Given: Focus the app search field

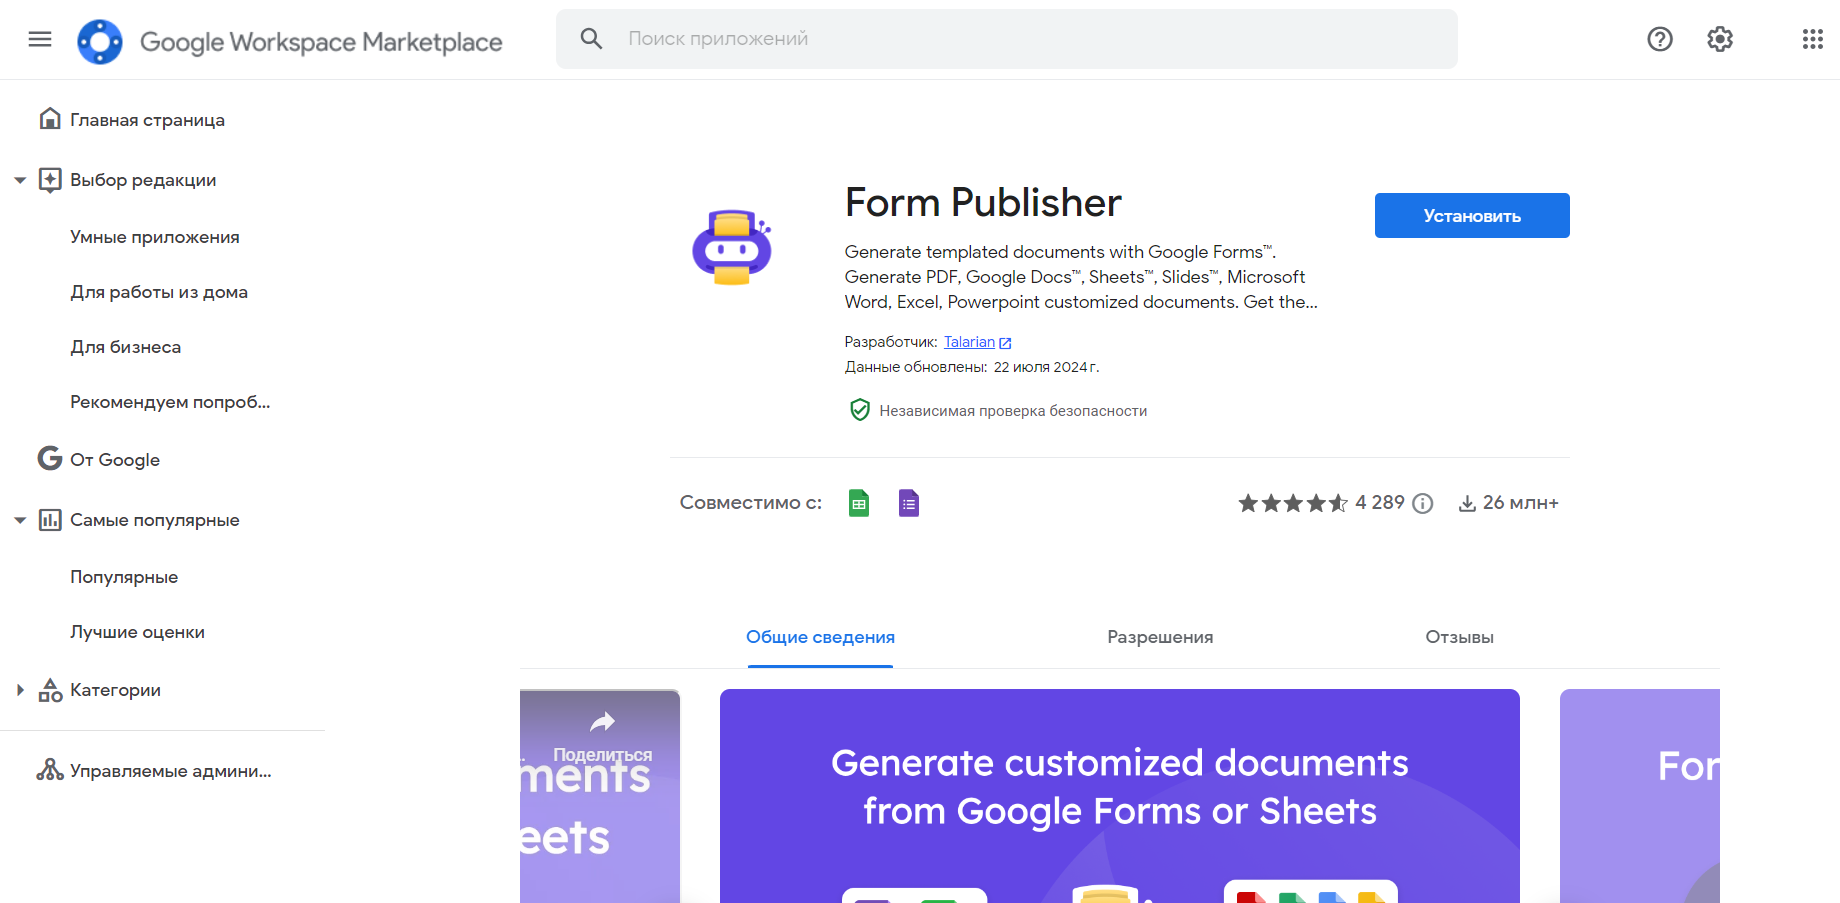Looking at the screenshot, I should pyautogui.click(x=1007, y=39).
